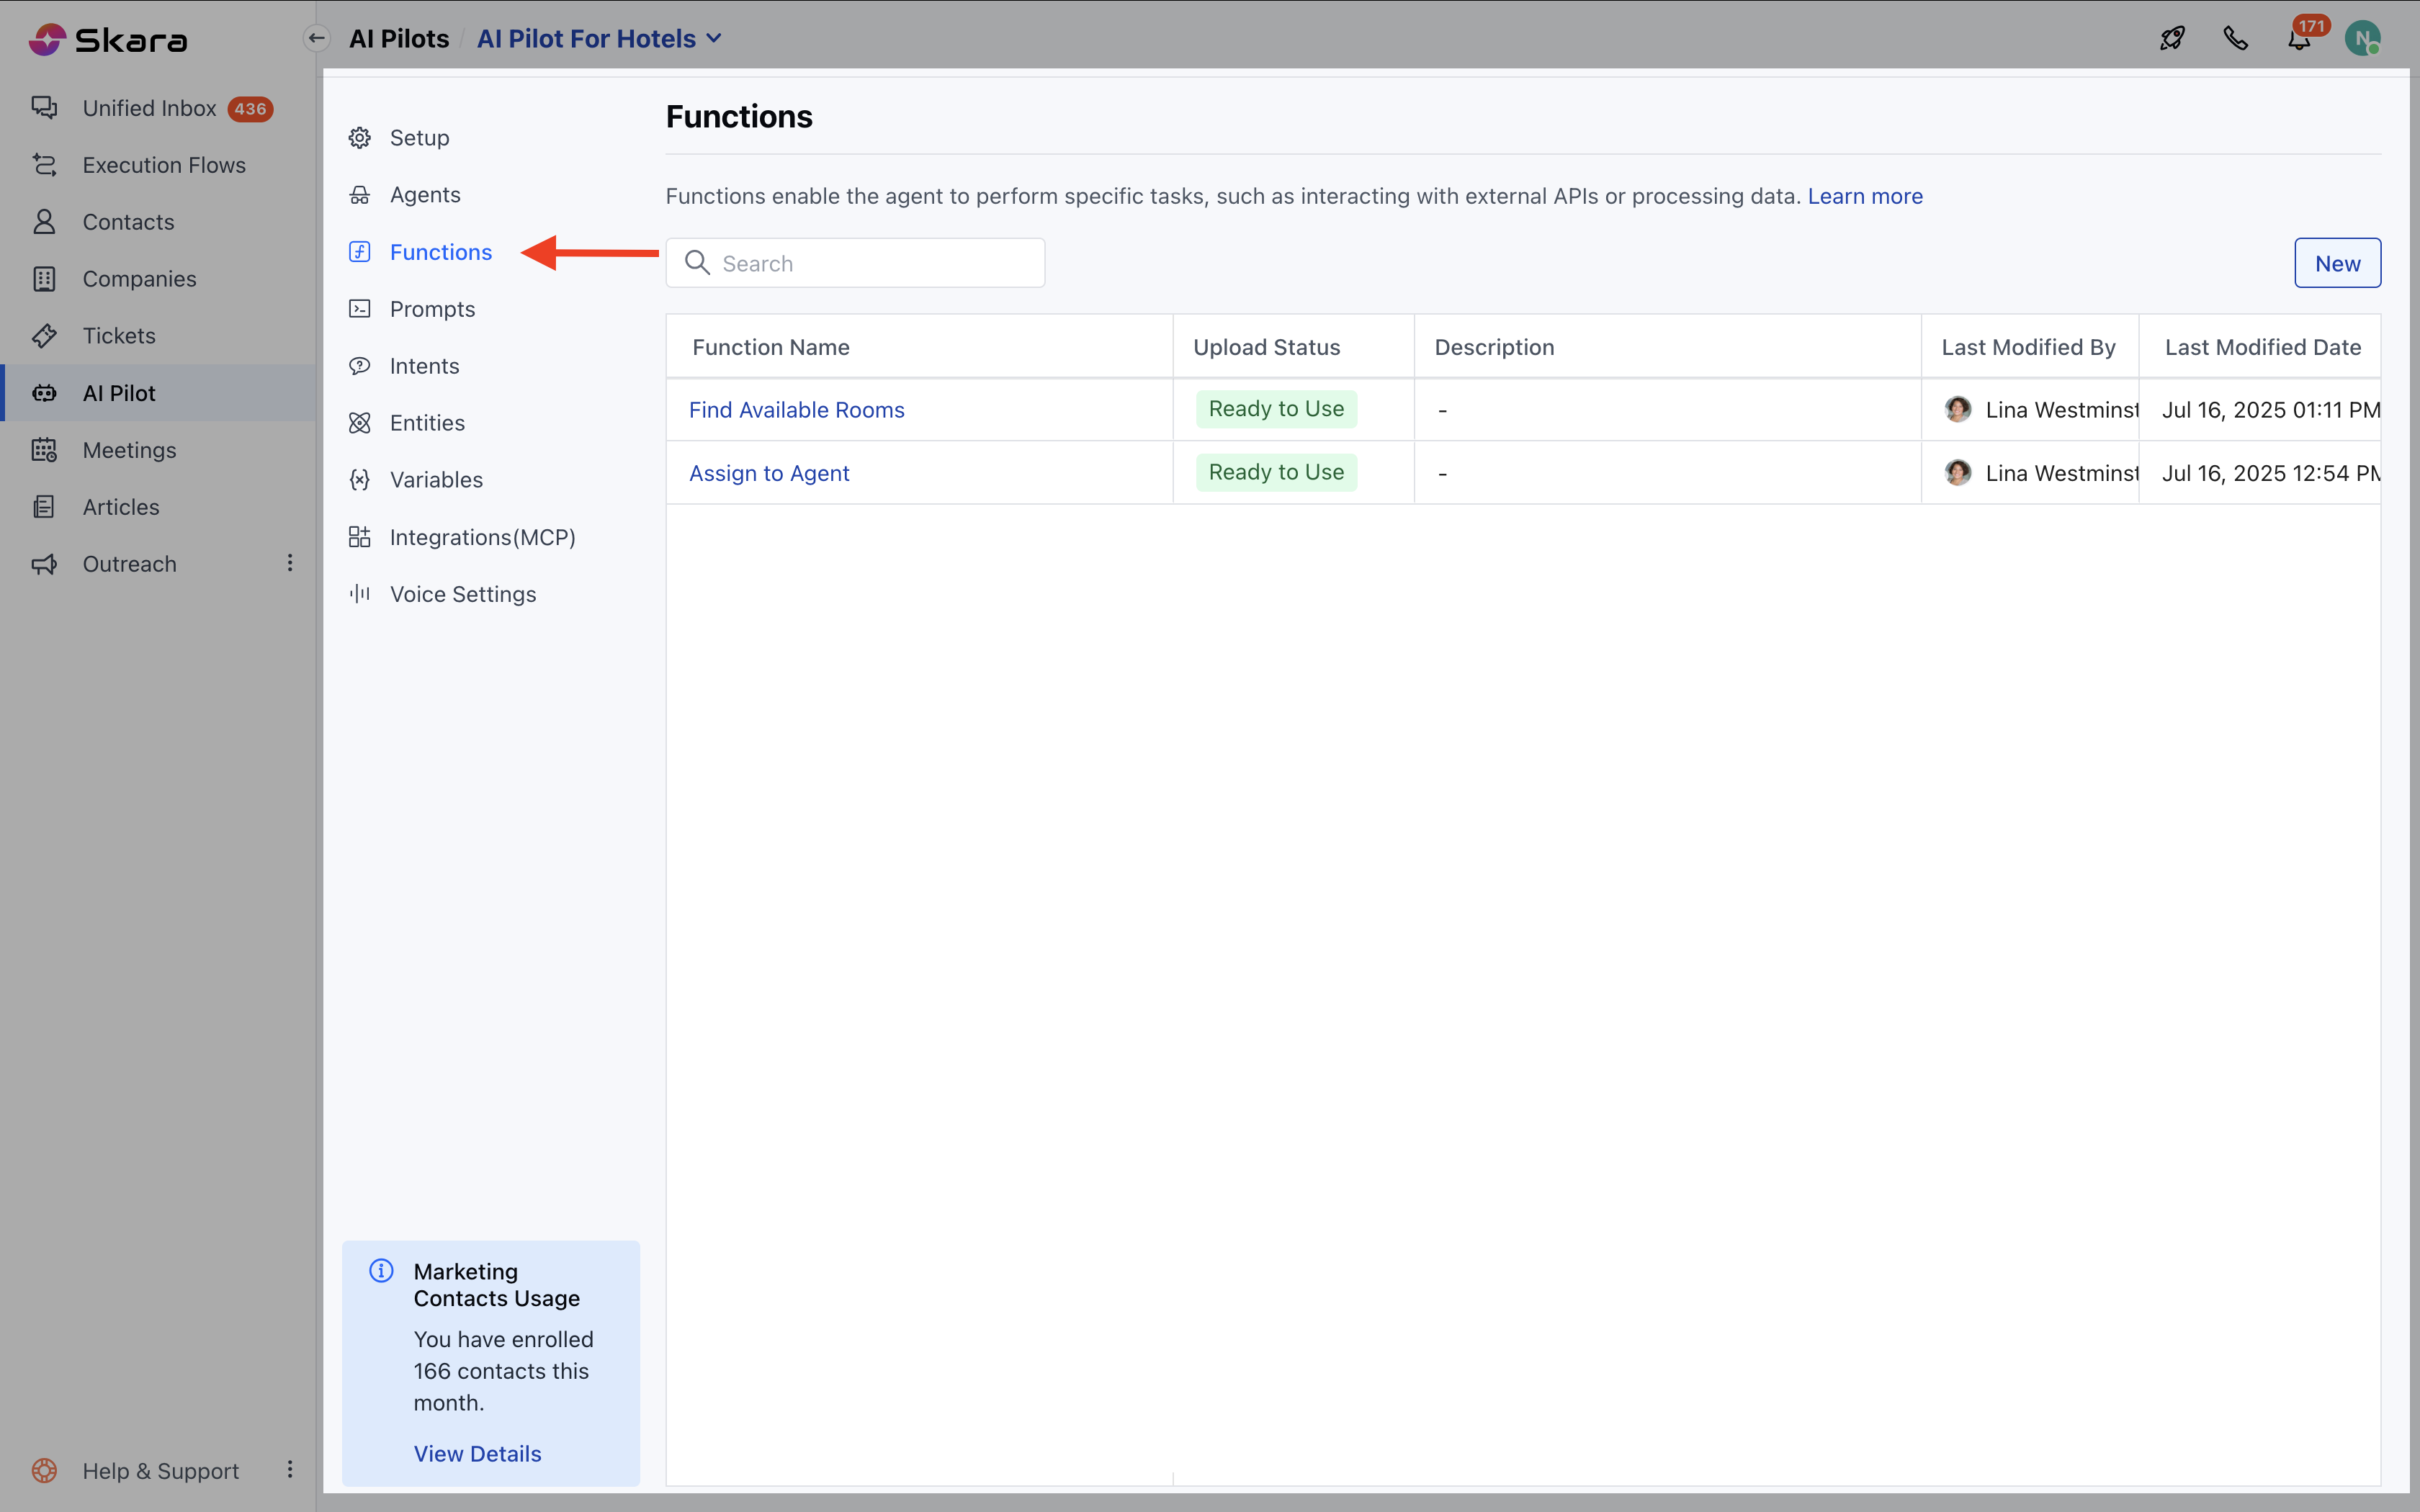2420x1512 pixels.
Task: Switch to the Prompts settings tab
Action: 432,309
